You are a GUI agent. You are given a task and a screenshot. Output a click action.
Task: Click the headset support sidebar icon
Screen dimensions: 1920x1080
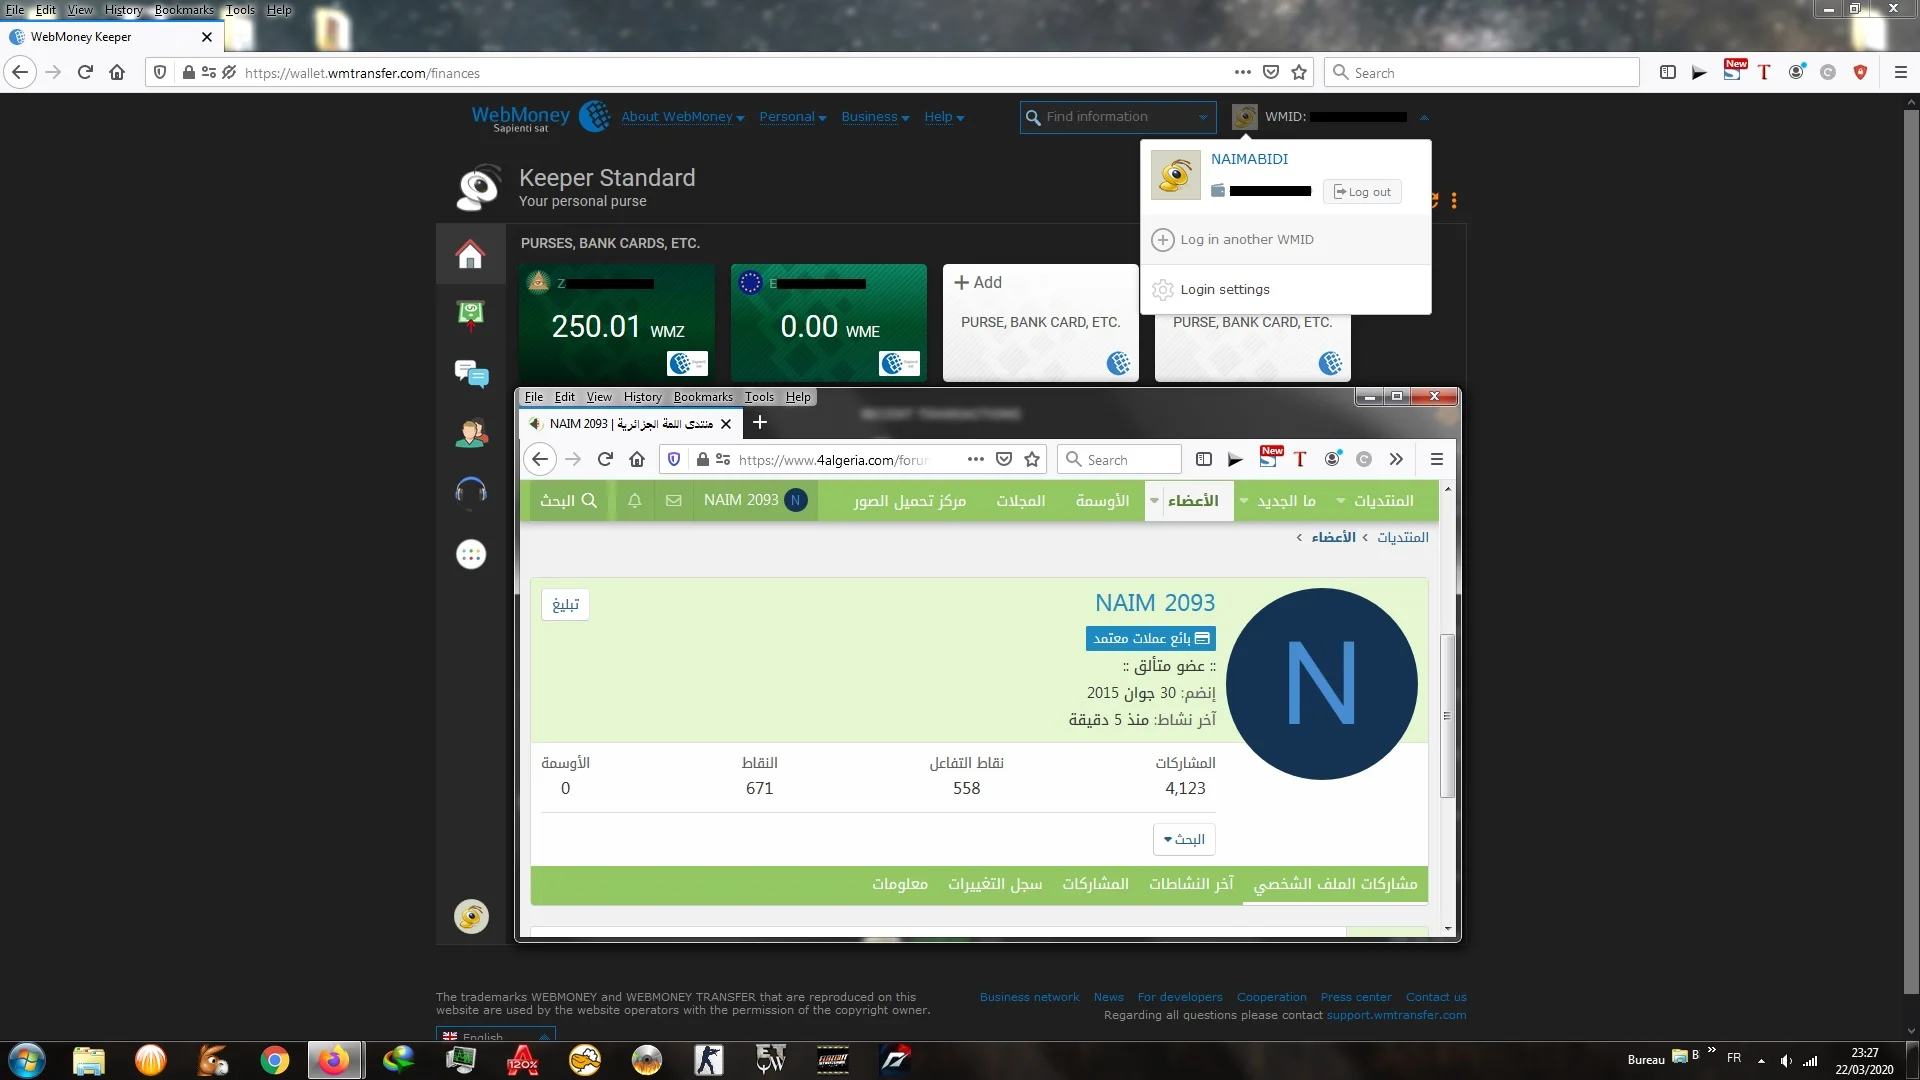(x=470, y=492)
